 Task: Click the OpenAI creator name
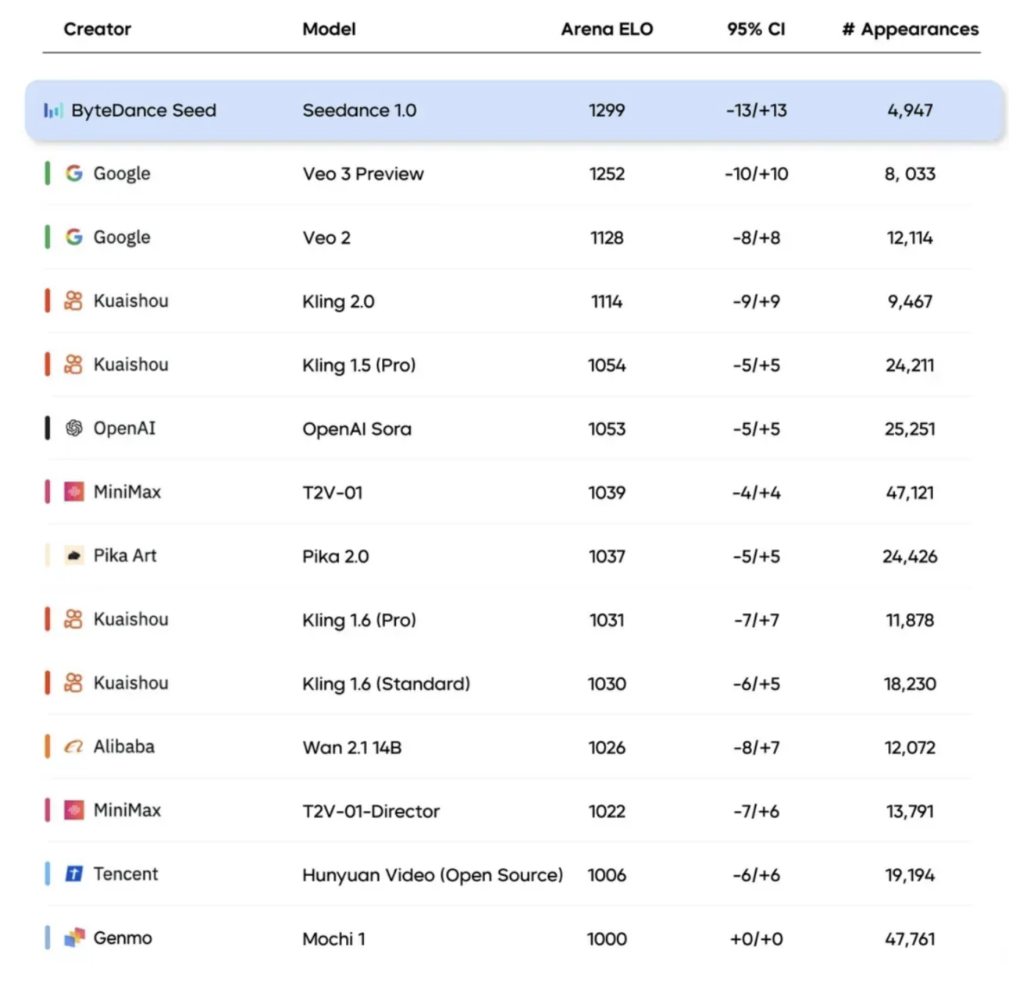tap(124, 428)
